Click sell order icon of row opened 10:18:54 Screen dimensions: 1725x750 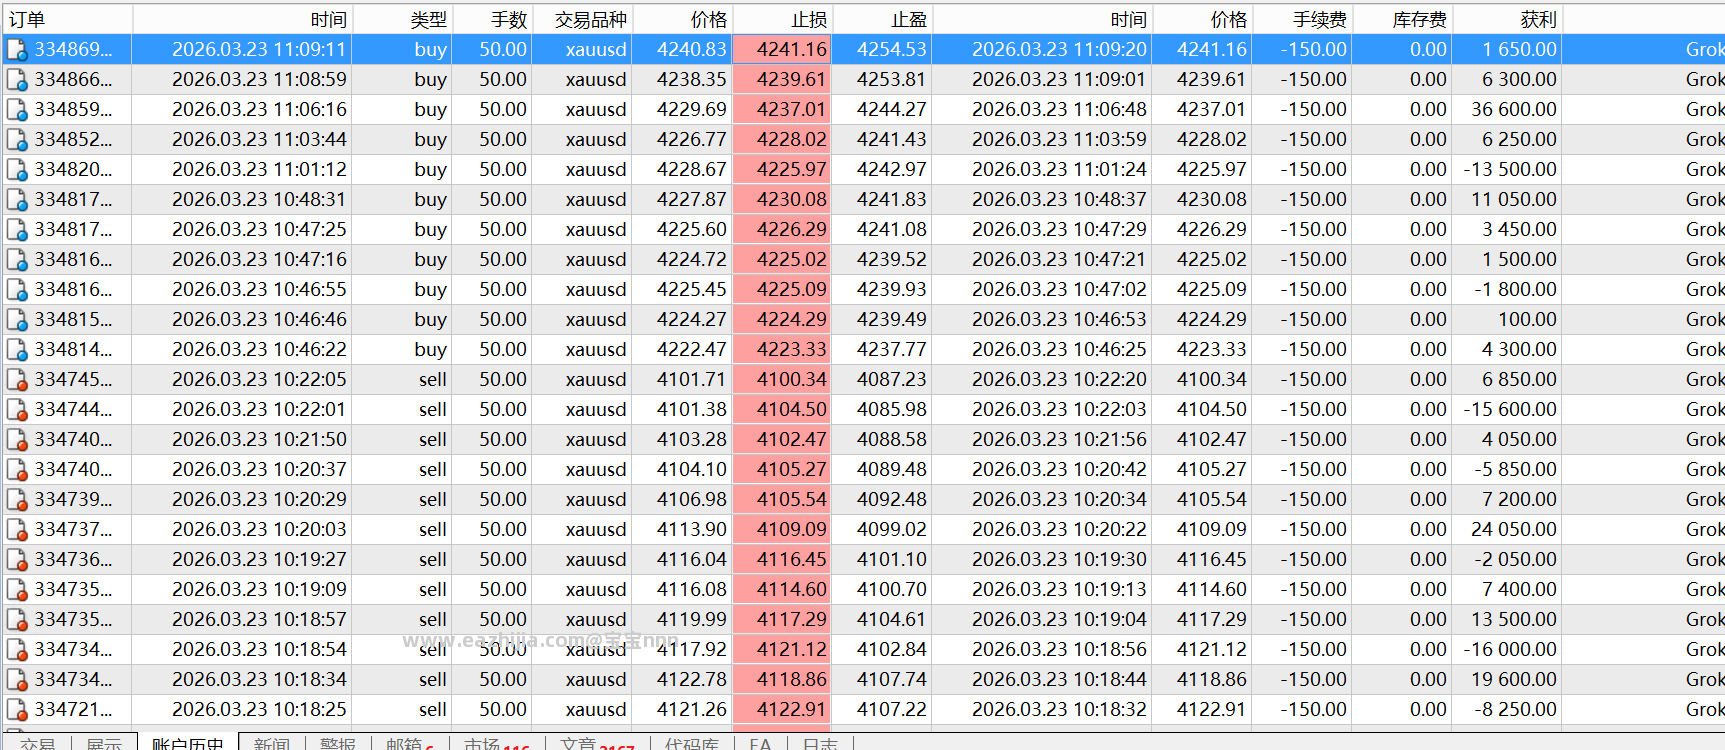pos(17,650)
